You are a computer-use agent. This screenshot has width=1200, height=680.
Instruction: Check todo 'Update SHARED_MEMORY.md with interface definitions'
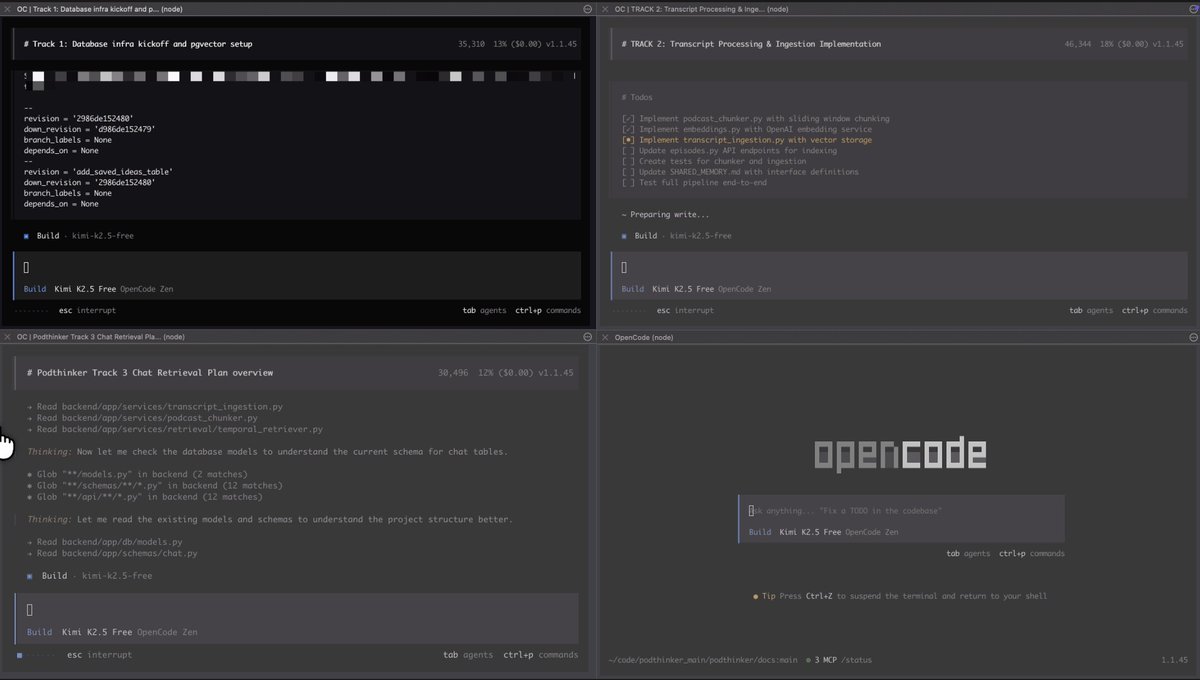pyautogui.click(x=628, y=172)
